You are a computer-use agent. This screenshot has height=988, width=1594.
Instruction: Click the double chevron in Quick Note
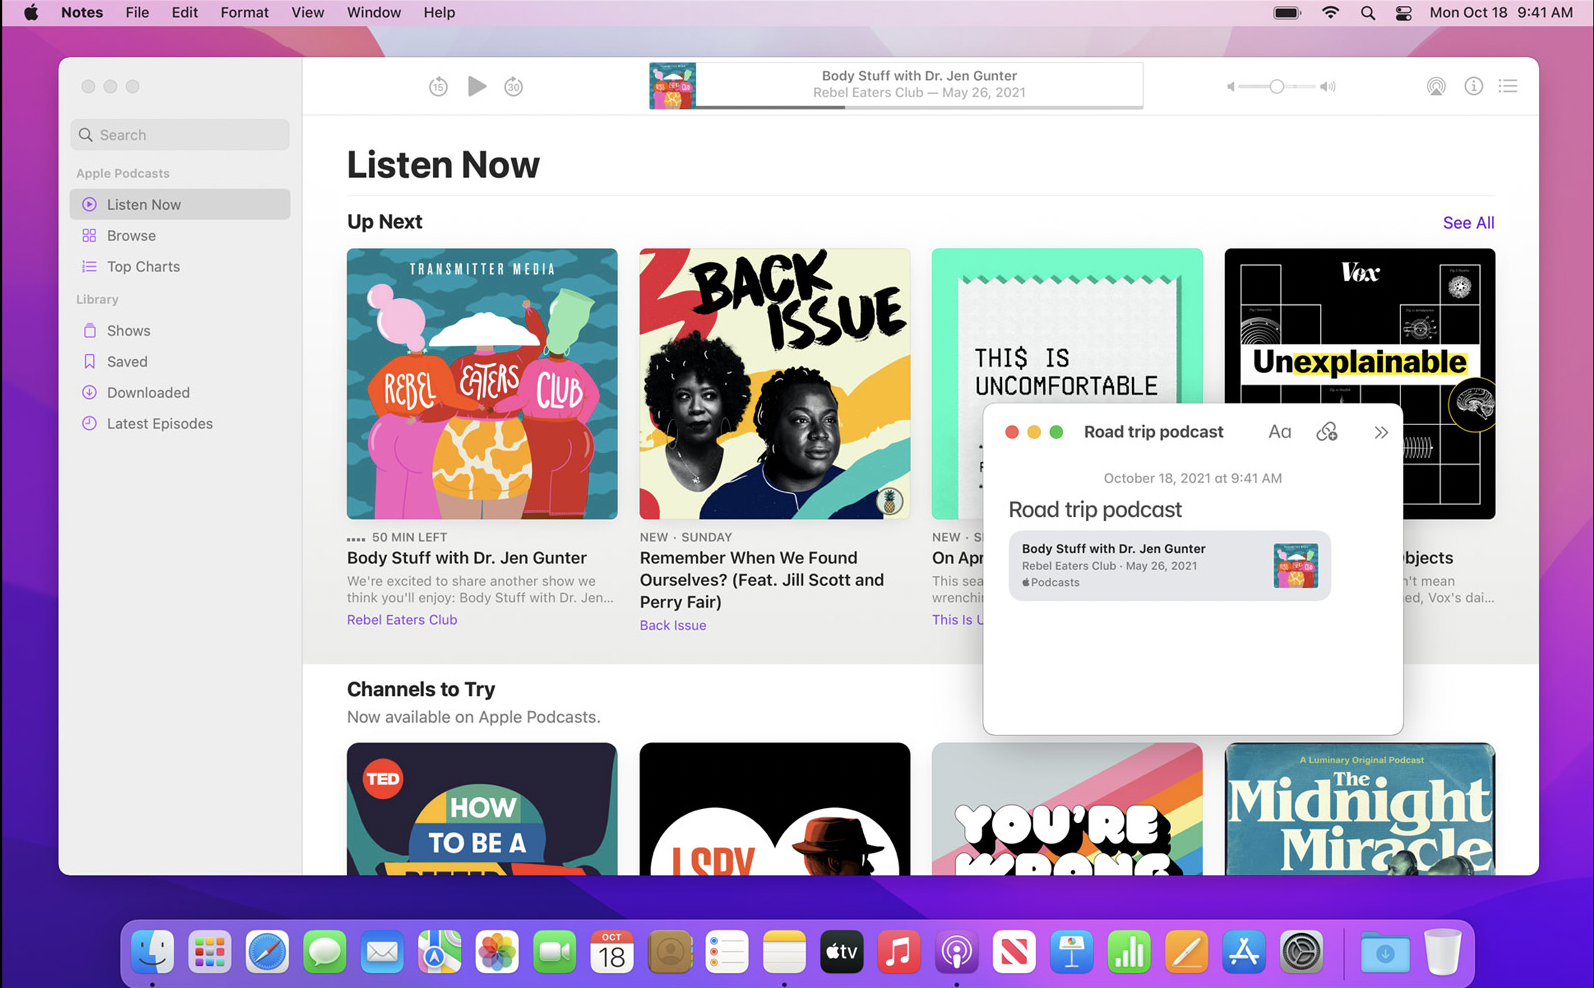coord(1381,433)
